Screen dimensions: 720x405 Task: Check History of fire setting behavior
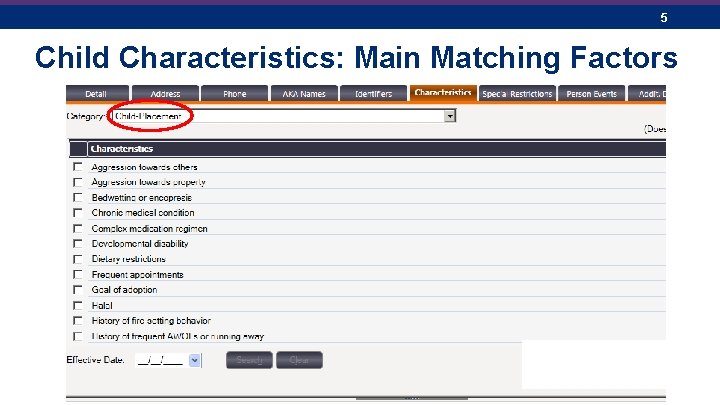(x=78, y=321)
